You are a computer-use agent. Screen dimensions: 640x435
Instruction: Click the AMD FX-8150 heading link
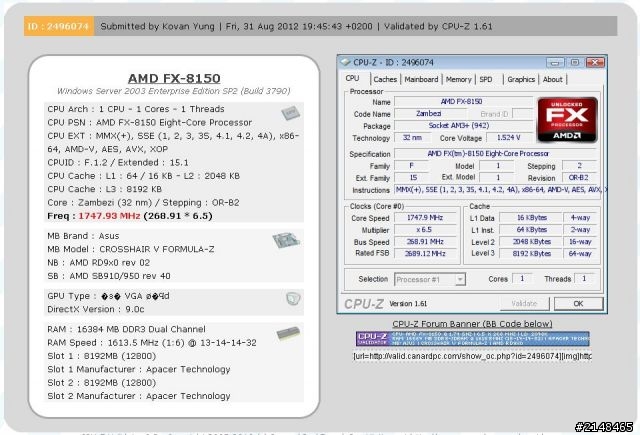174,78
